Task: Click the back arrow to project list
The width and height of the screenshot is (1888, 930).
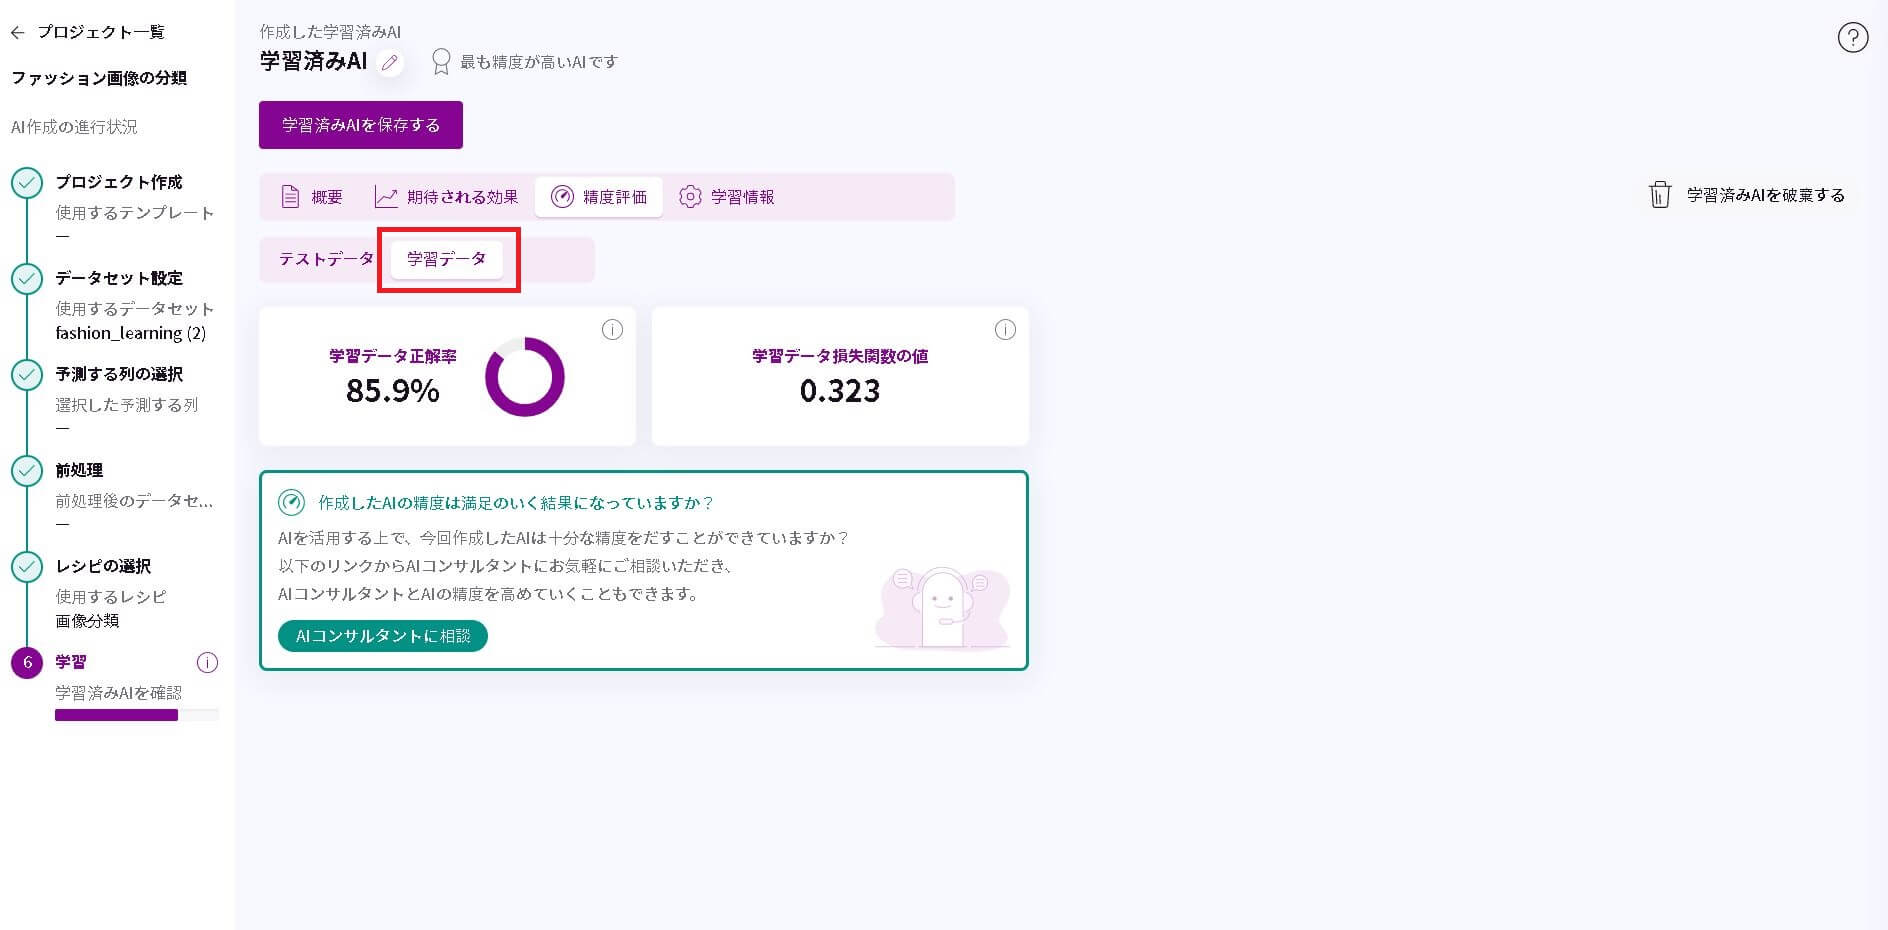Action: (18, 33)
